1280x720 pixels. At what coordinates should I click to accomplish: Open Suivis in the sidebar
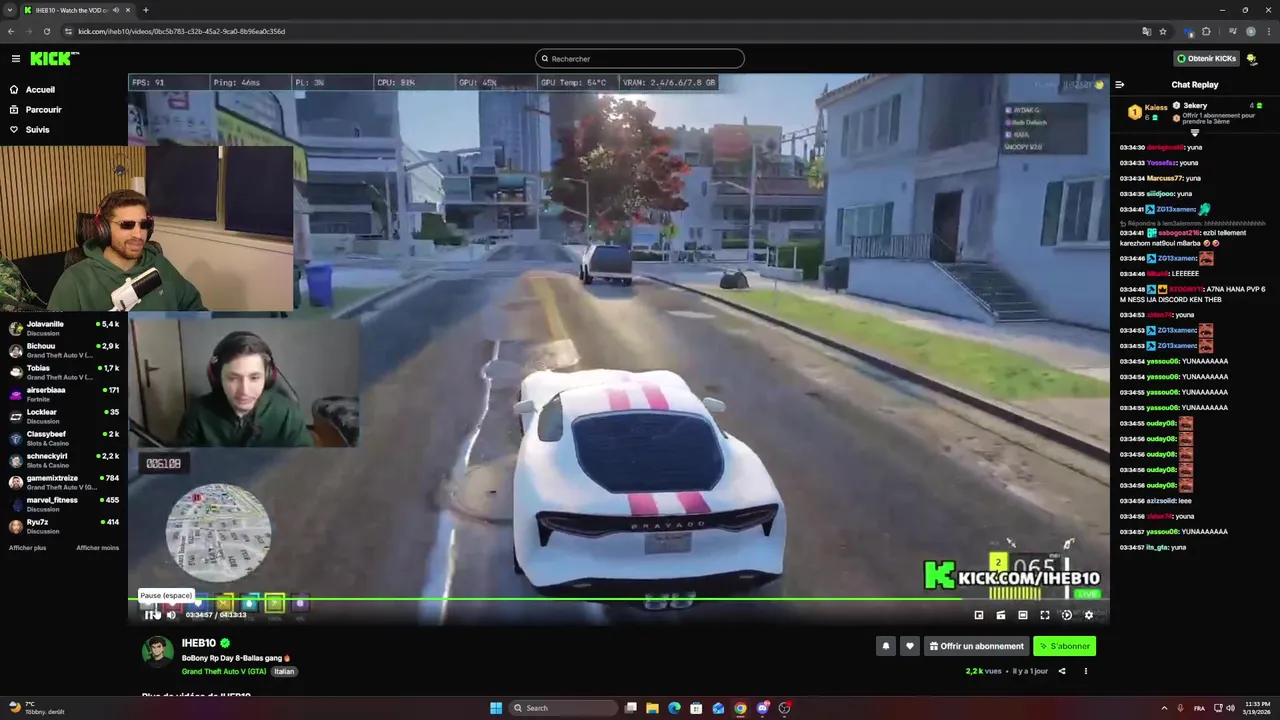(30, 130)
